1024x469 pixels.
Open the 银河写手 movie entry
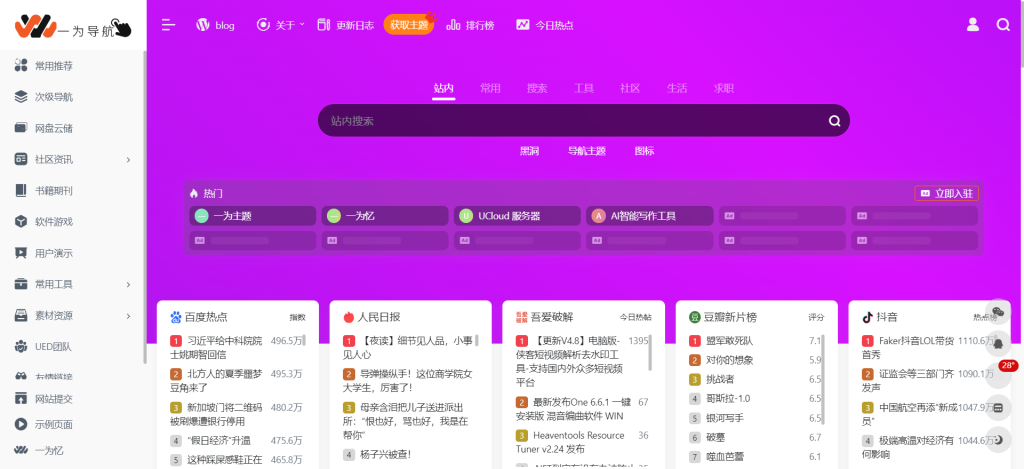[724, 418]
